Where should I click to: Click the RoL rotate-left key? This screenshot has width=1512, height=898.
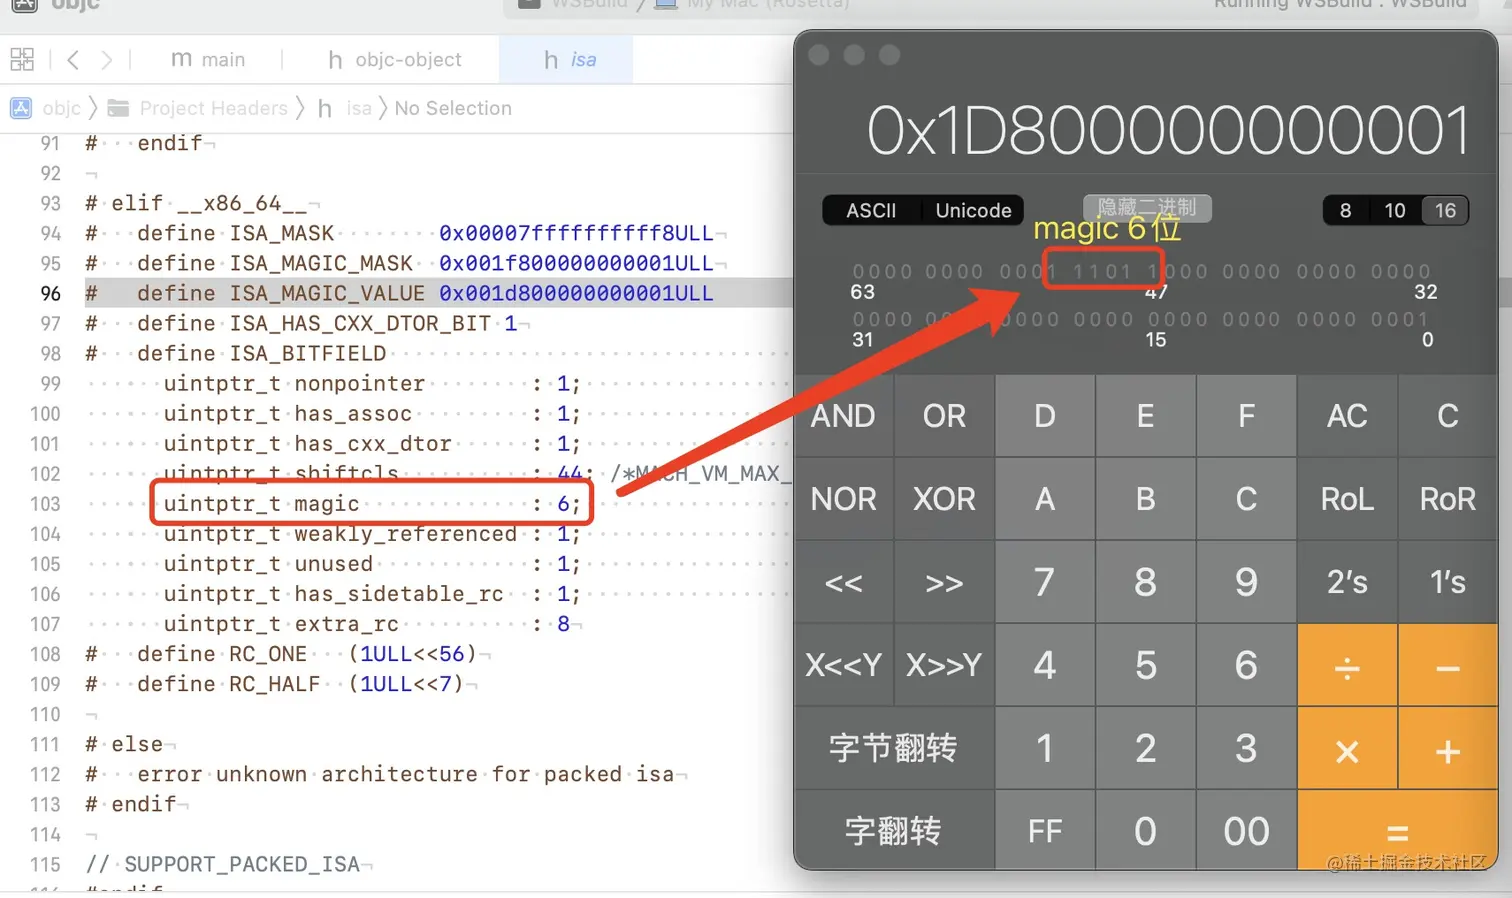click(x=1347, y=499)
